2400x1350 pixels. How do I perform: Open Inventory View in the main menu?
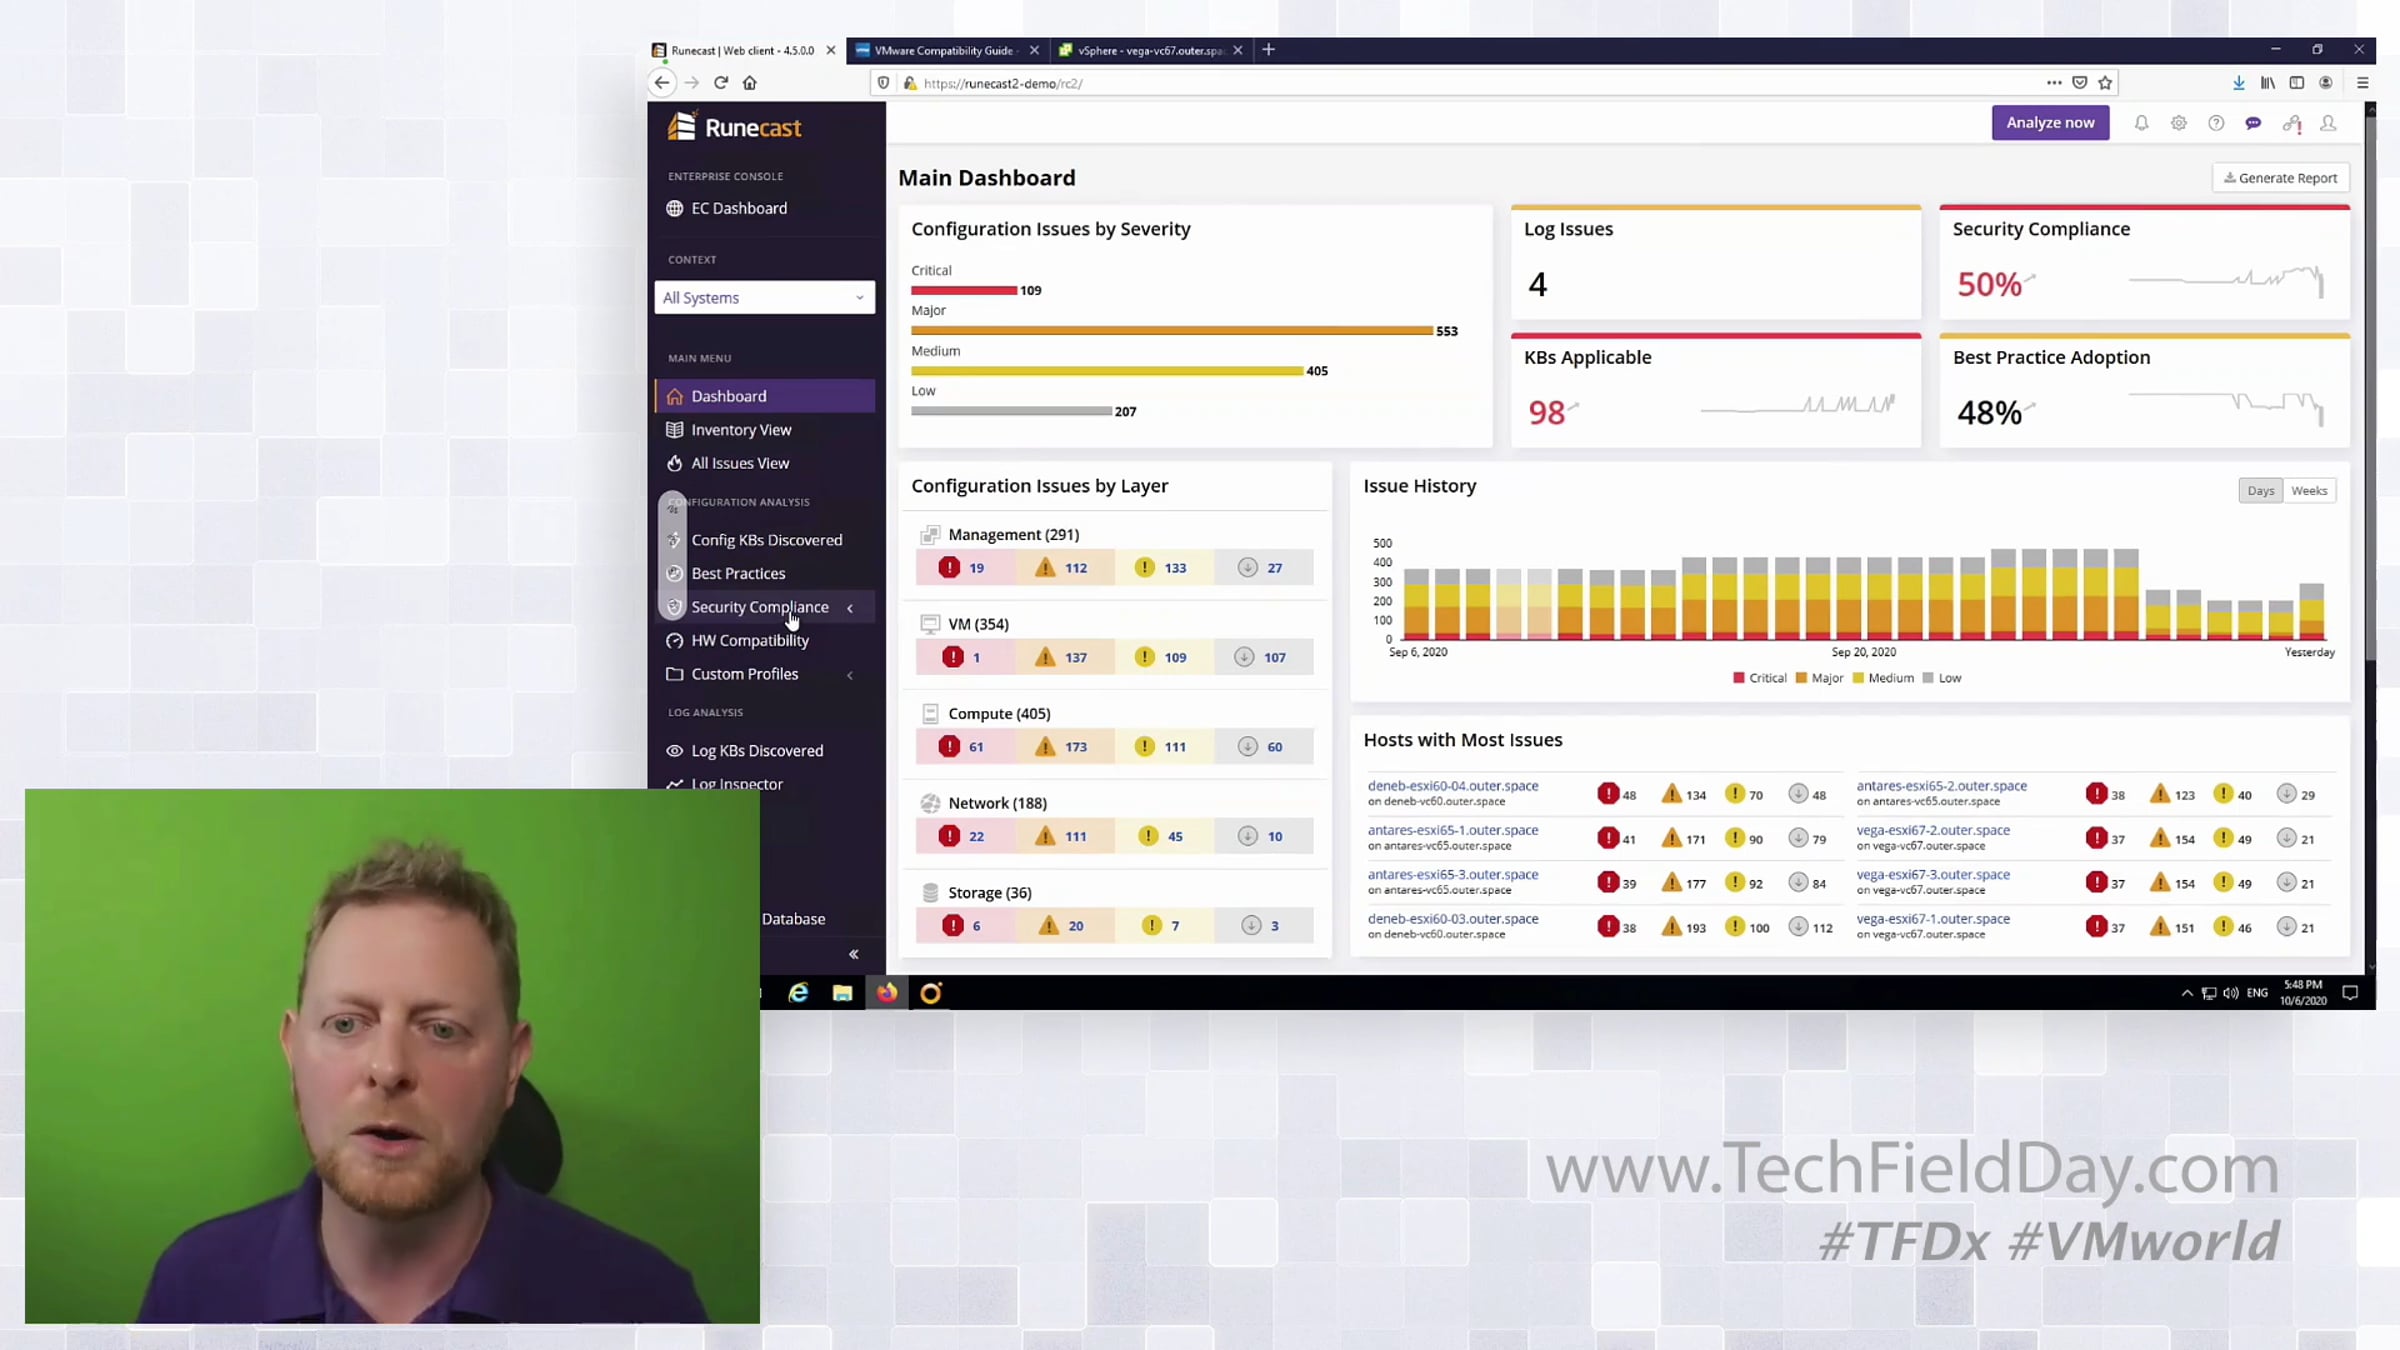pos(741,430)
